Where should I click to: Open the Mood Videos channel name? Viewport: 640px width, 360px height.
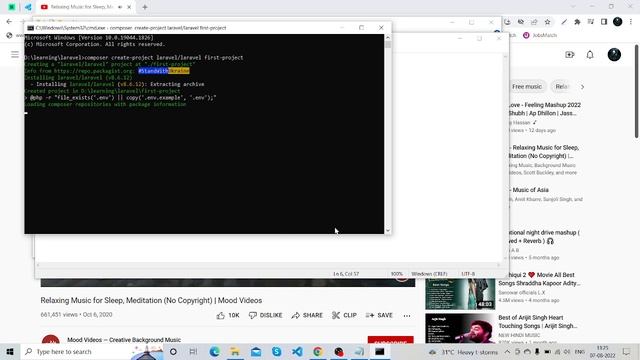[124, 340]
